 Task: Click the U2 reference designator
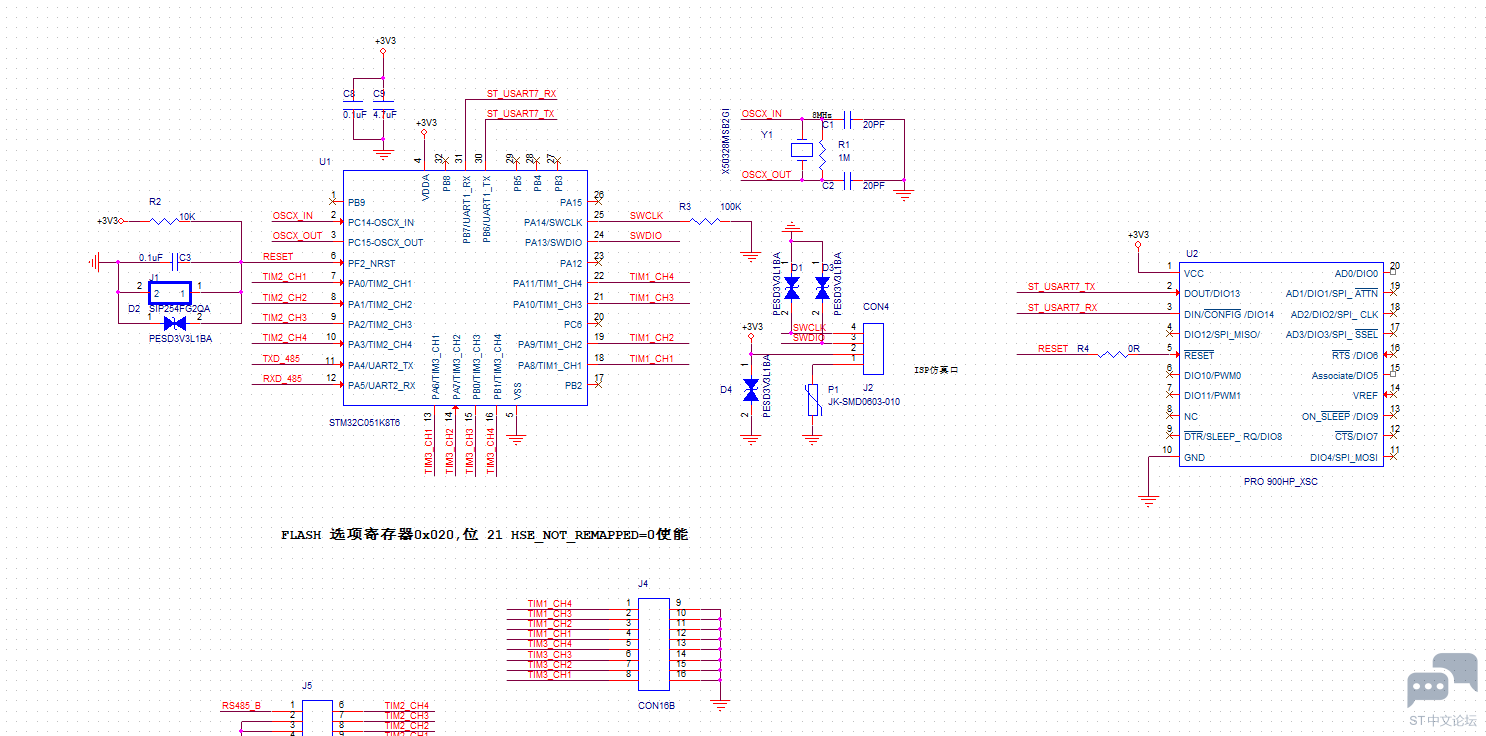(x=1192, y=253)
